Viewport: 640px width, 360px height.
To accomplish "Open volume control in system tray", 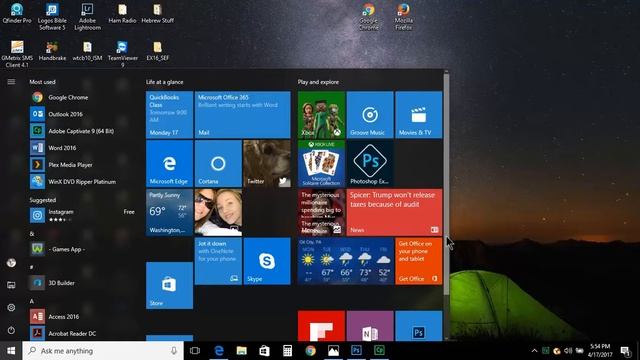I will tap(568, 351).
